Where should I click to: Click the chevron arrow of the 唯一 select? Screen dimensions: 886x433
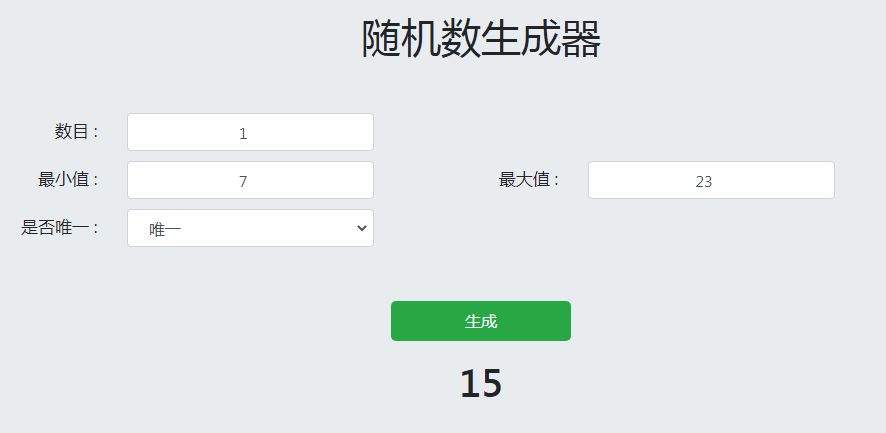click(362, 228)
